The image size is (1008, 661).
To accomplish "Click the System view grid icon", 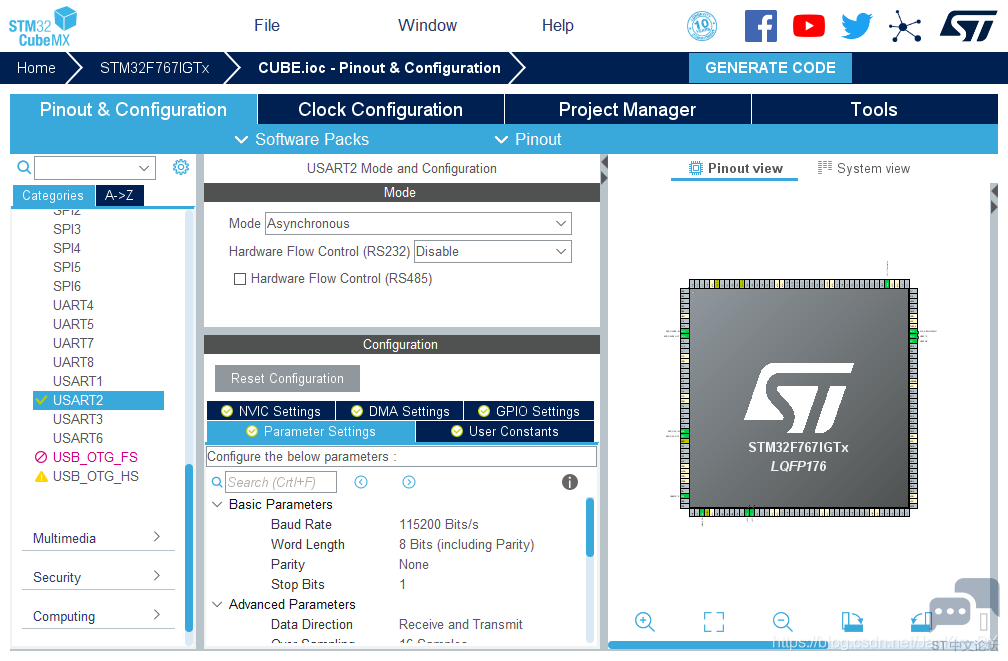I will (x=824, y=168).
